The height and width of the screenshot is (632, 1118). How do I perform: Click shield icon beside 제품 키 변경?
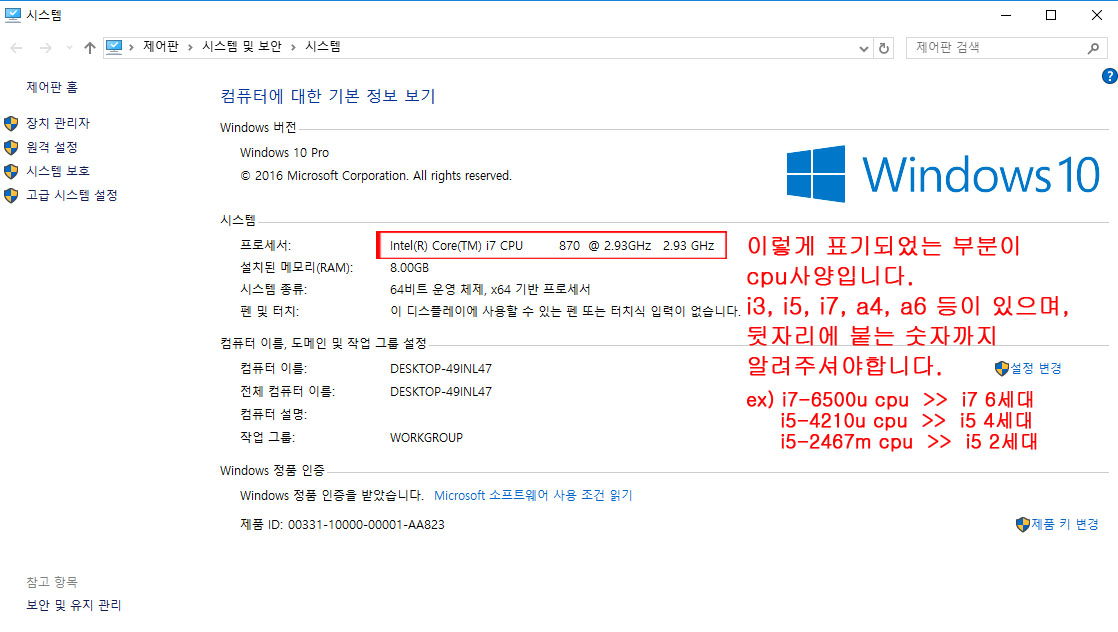pos(1022,524)
